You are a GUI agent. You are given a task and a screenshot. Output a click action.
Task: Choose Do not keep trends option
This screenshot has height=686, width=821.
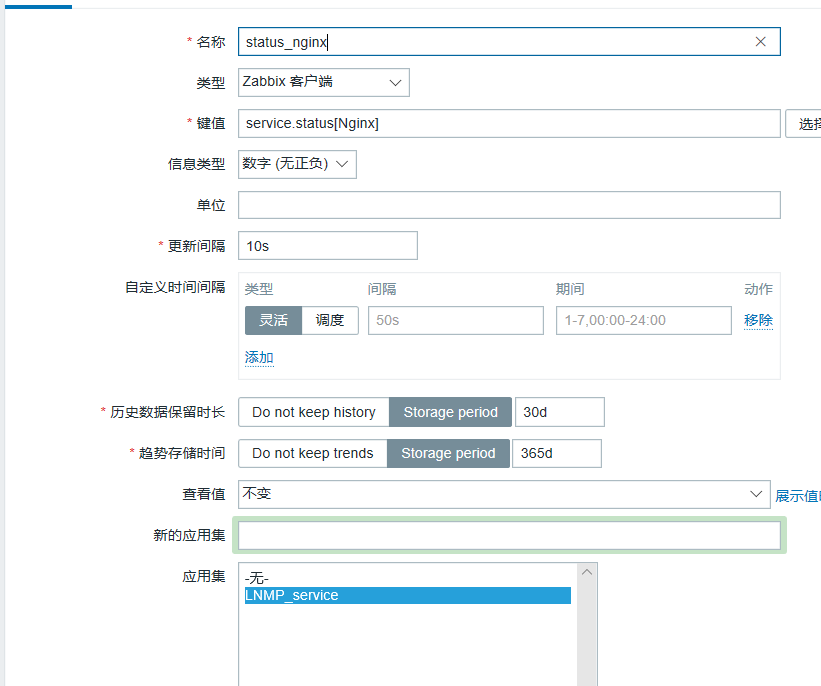point(313,453)
